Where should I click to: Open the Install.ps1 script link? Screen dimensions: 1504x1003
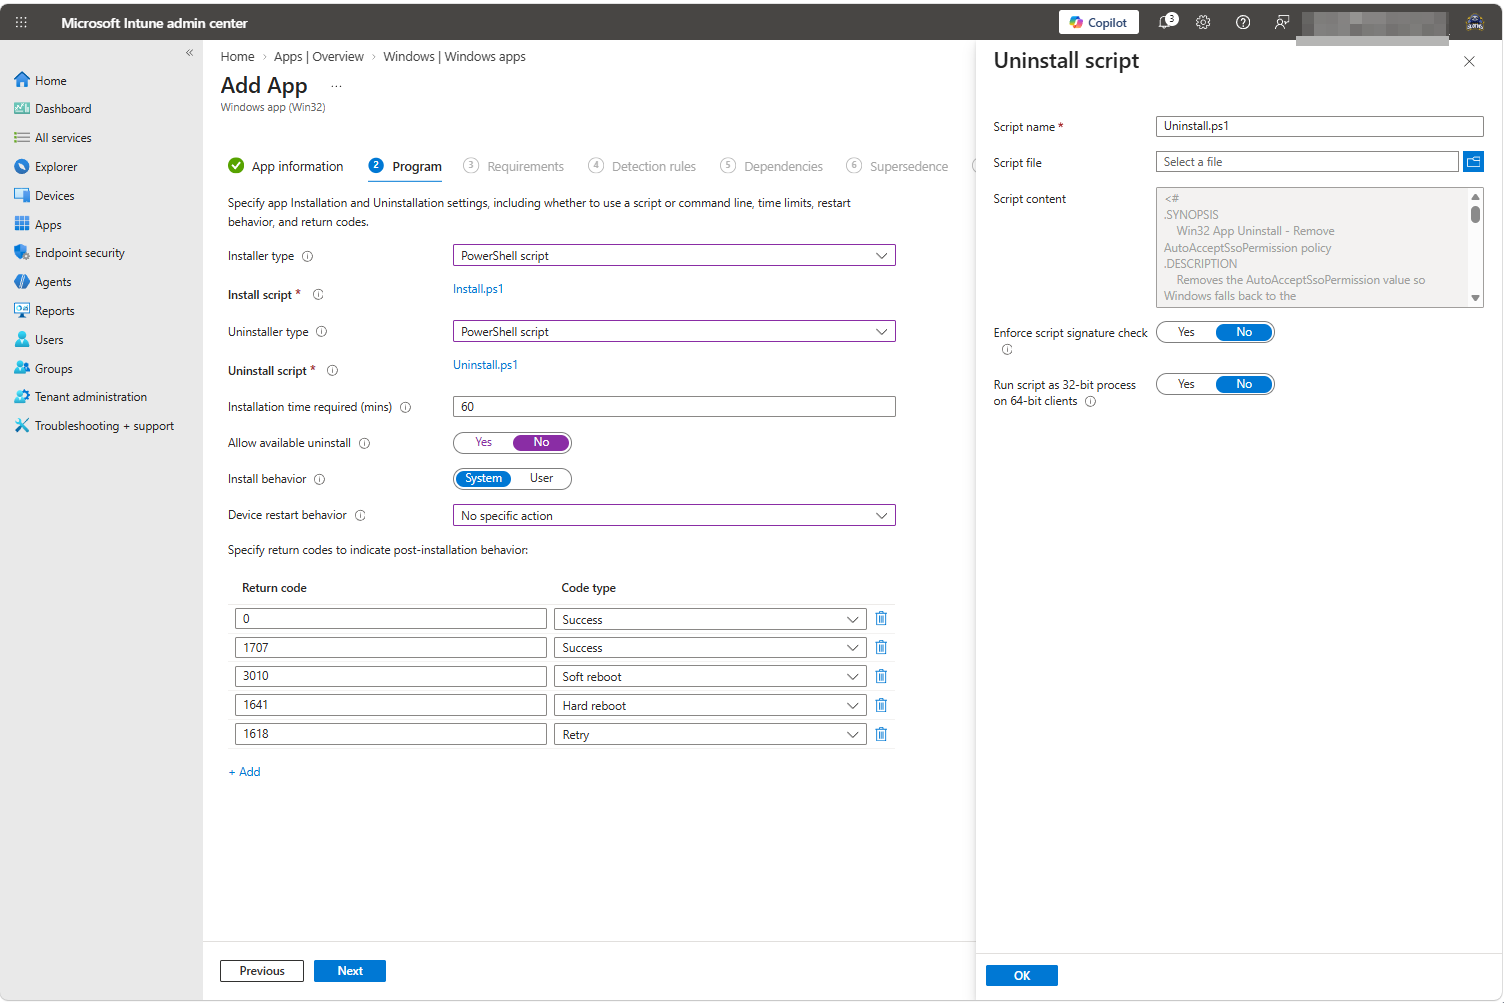(478, 290)
